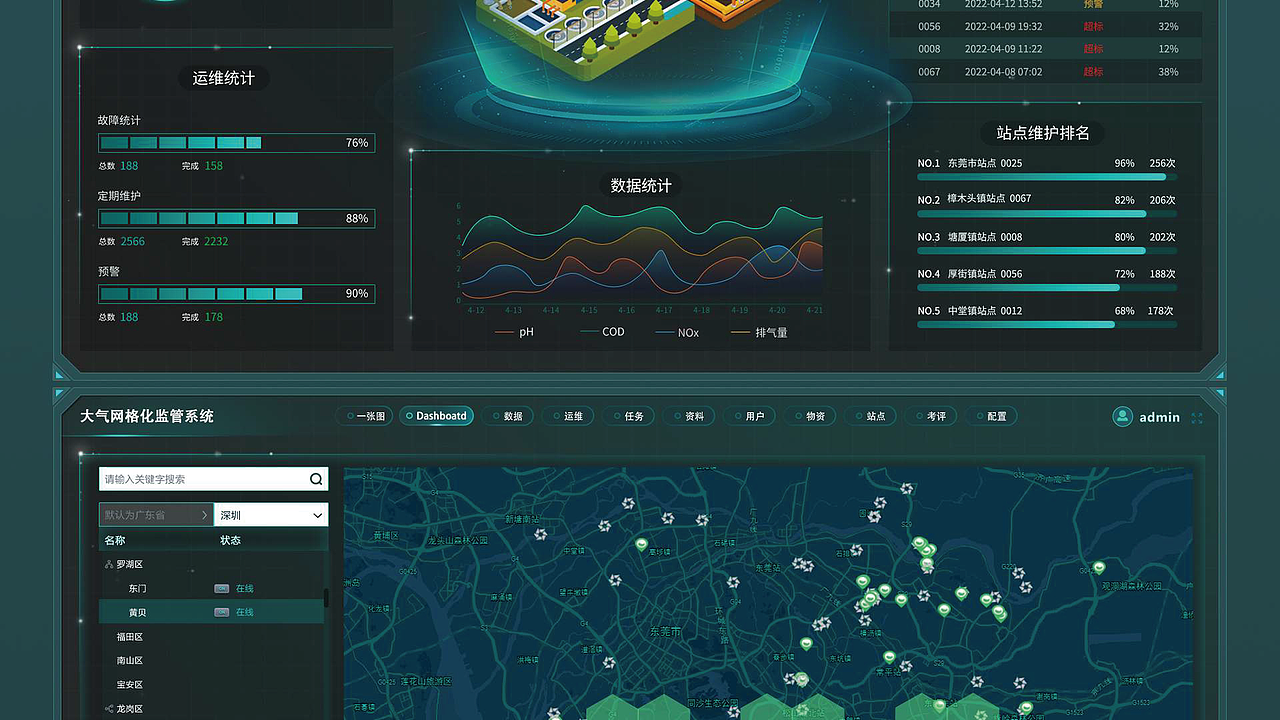
Task: Click the 站点维护排名 panel title
Action: 1043,133
